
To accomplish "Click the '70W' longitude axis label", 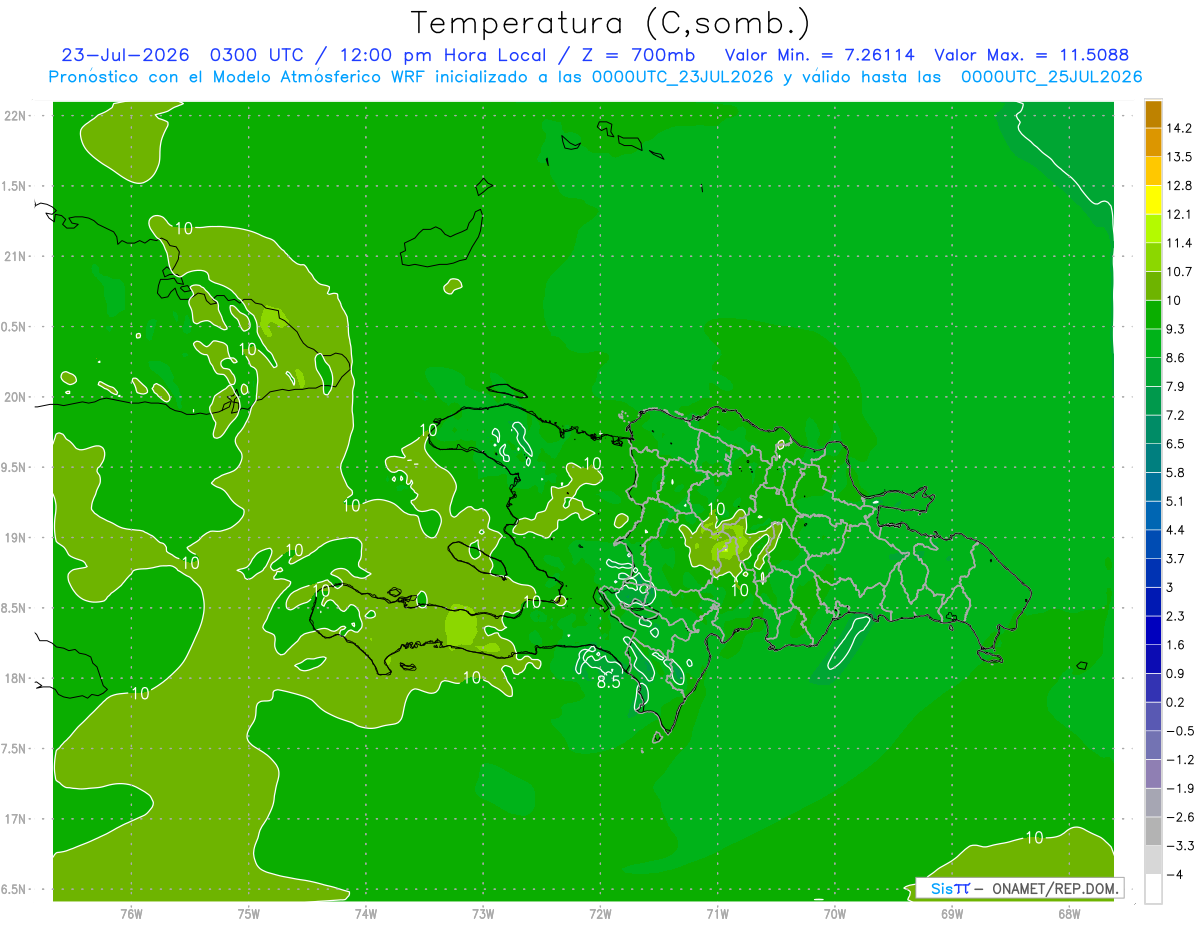I will tap(835, 914).
